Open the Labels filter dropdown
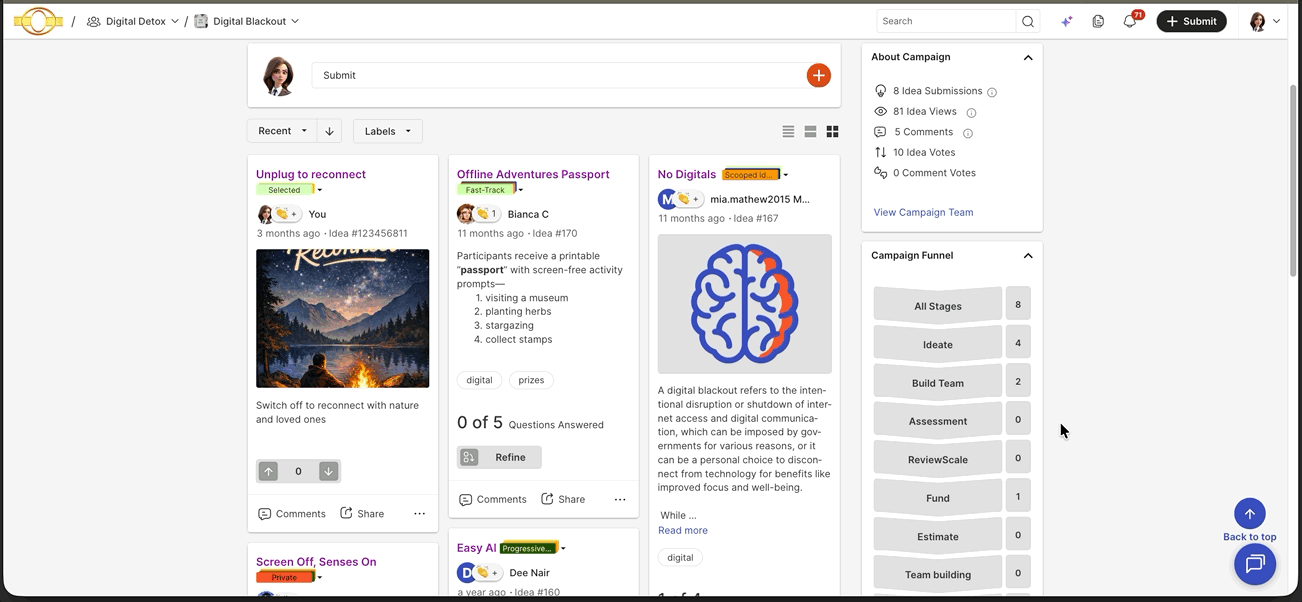Viewport: 1302px width, 602px height. (387, 131)
